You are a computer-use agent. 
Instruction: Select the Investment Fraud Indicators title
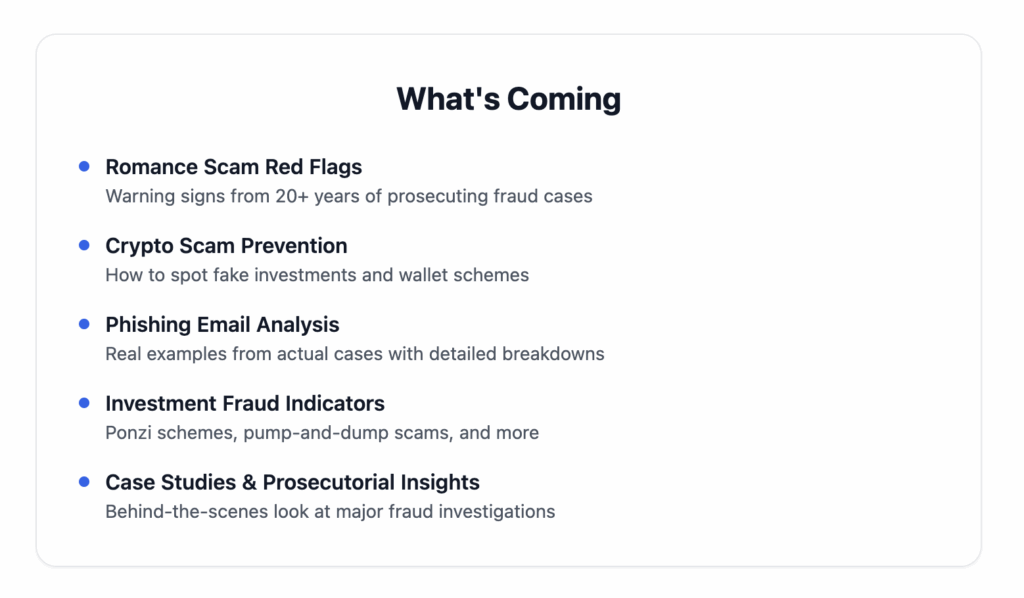click(x=245, y=404)
